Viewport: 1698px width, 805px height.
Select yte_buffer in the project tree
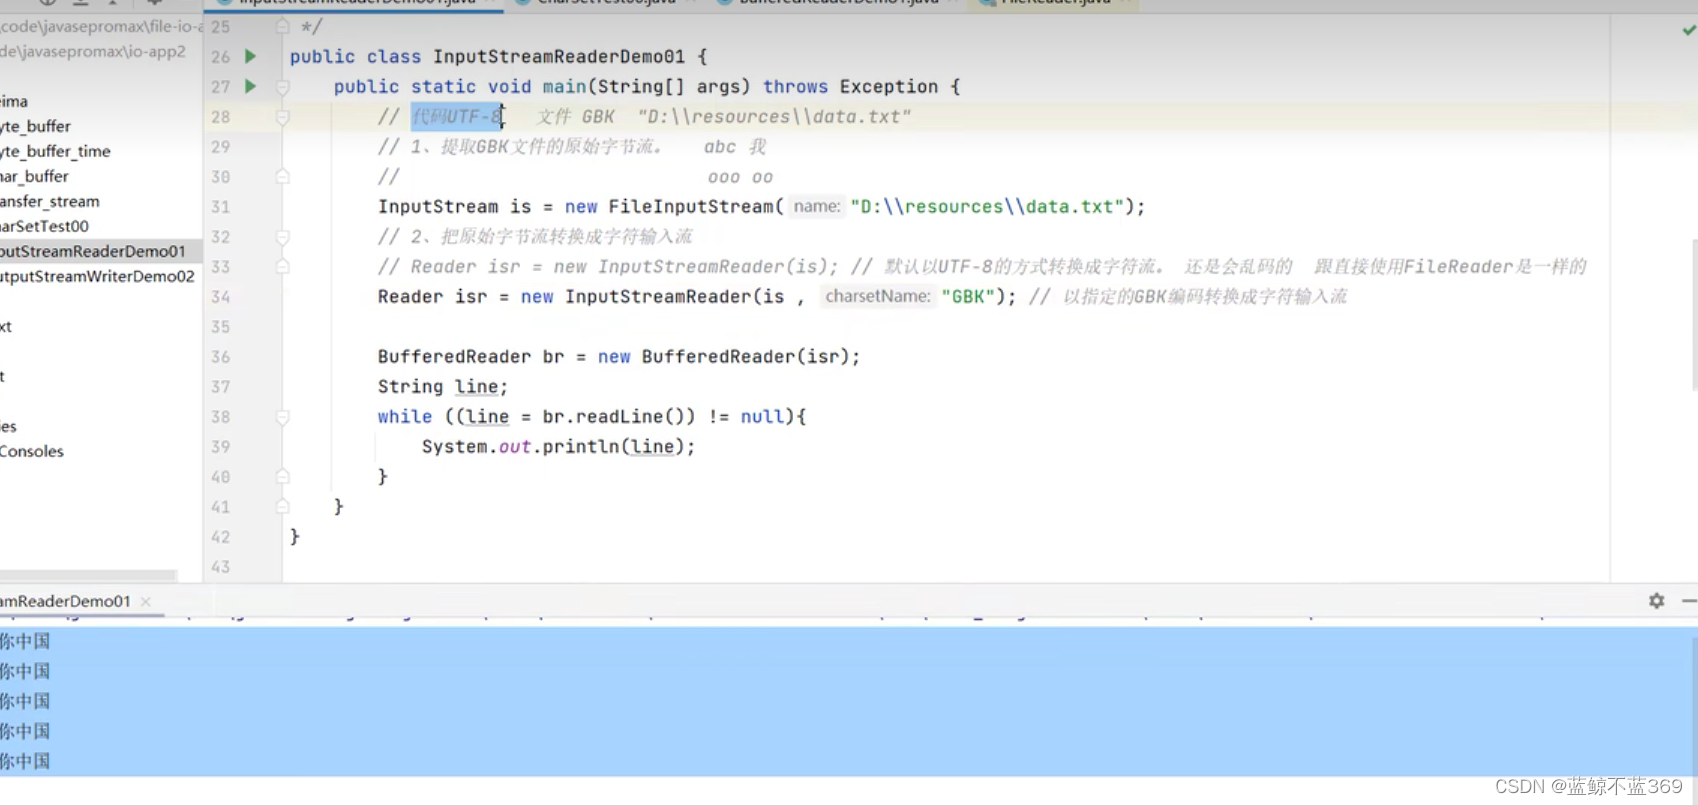(36, 126)
